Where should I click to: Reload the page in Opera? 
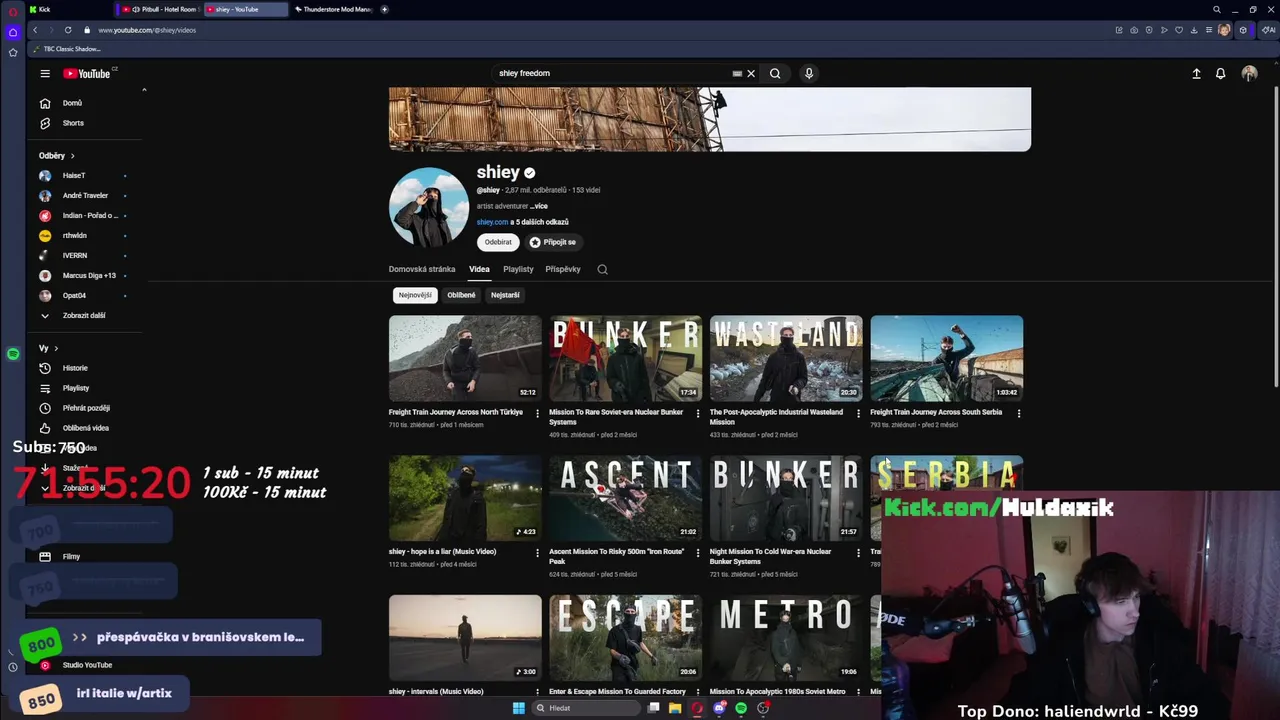click(68, 30)
